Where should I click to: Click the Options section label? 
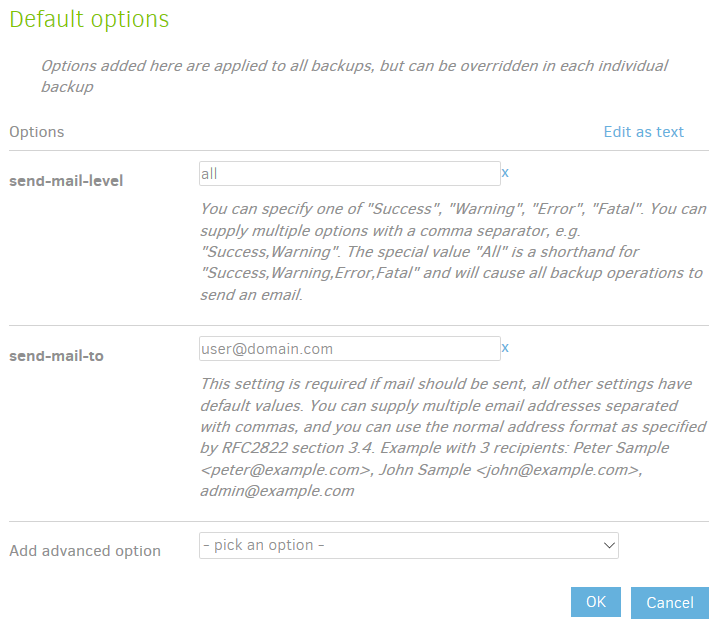coord(36,132)
